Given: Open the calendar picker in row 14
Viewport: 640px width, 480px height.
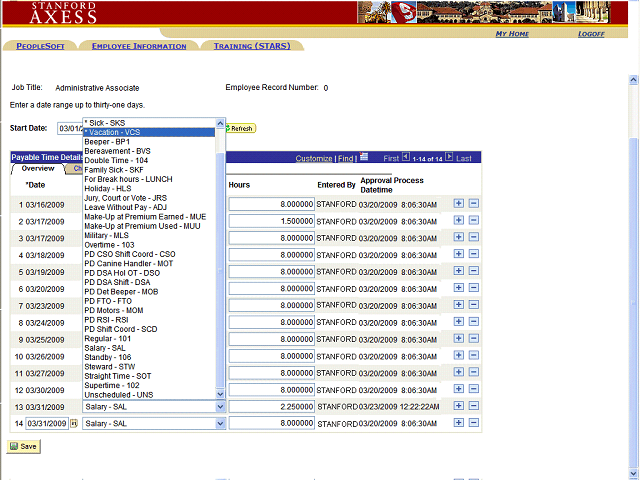Looking at the screenshot, I should click(x=73, y=424).
